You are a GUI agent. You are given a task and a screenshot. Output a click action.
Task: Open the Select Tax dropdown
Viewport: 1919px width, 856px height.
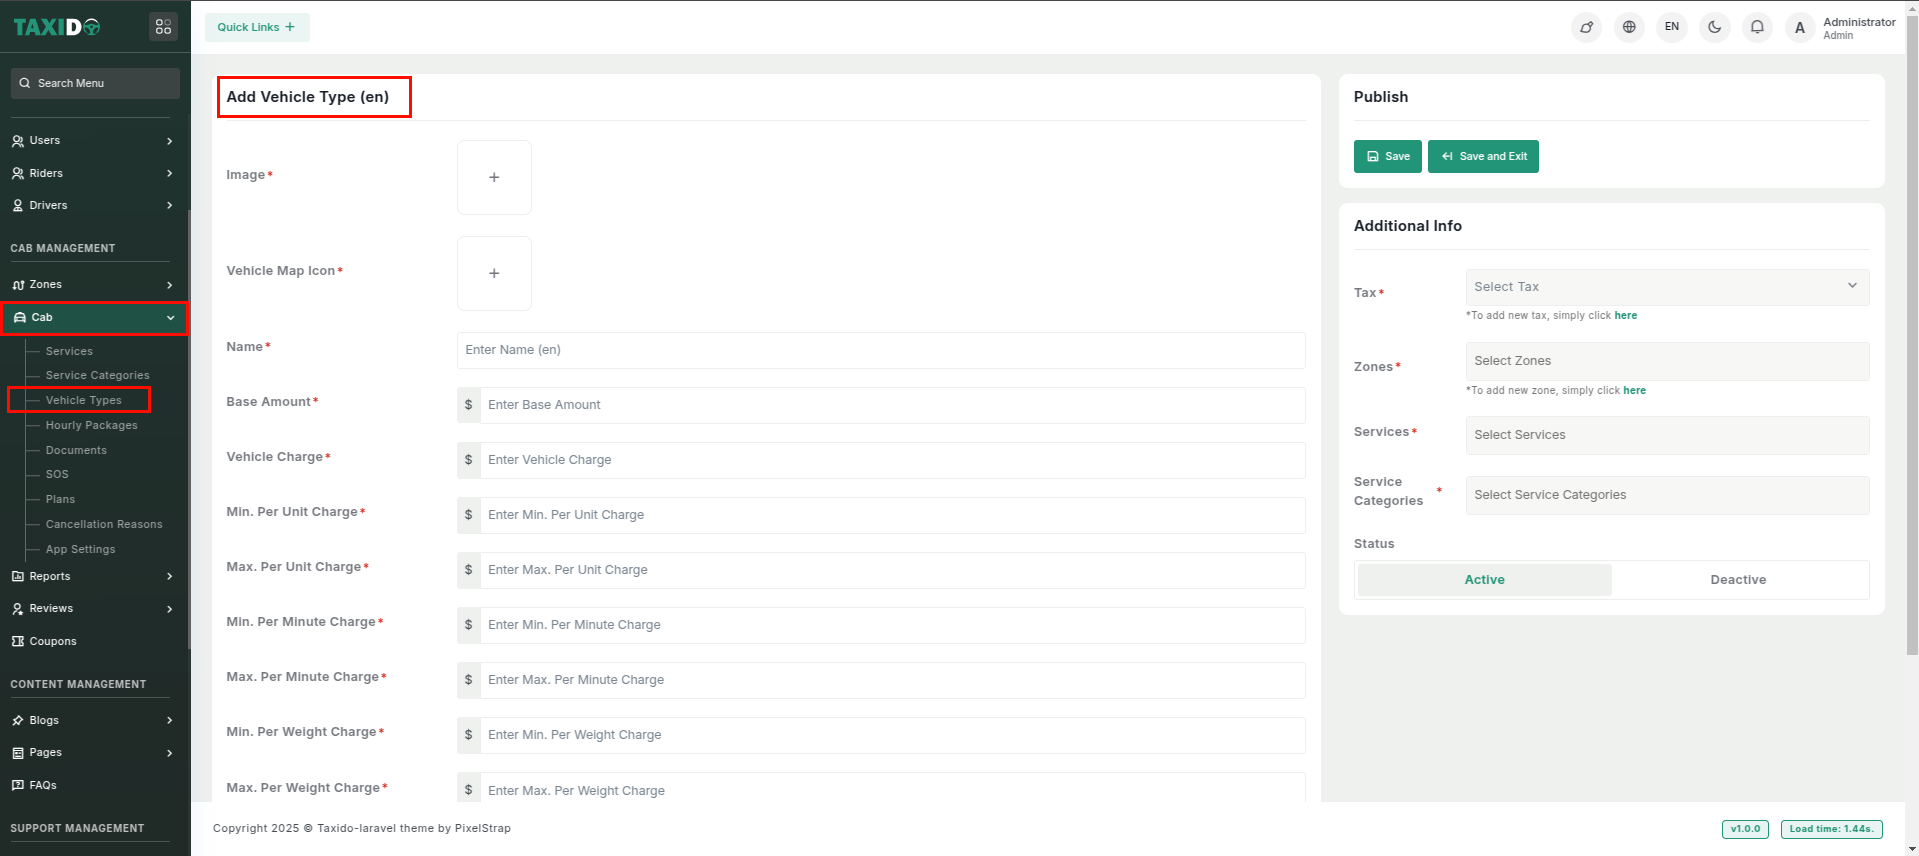click(1666, 287)
